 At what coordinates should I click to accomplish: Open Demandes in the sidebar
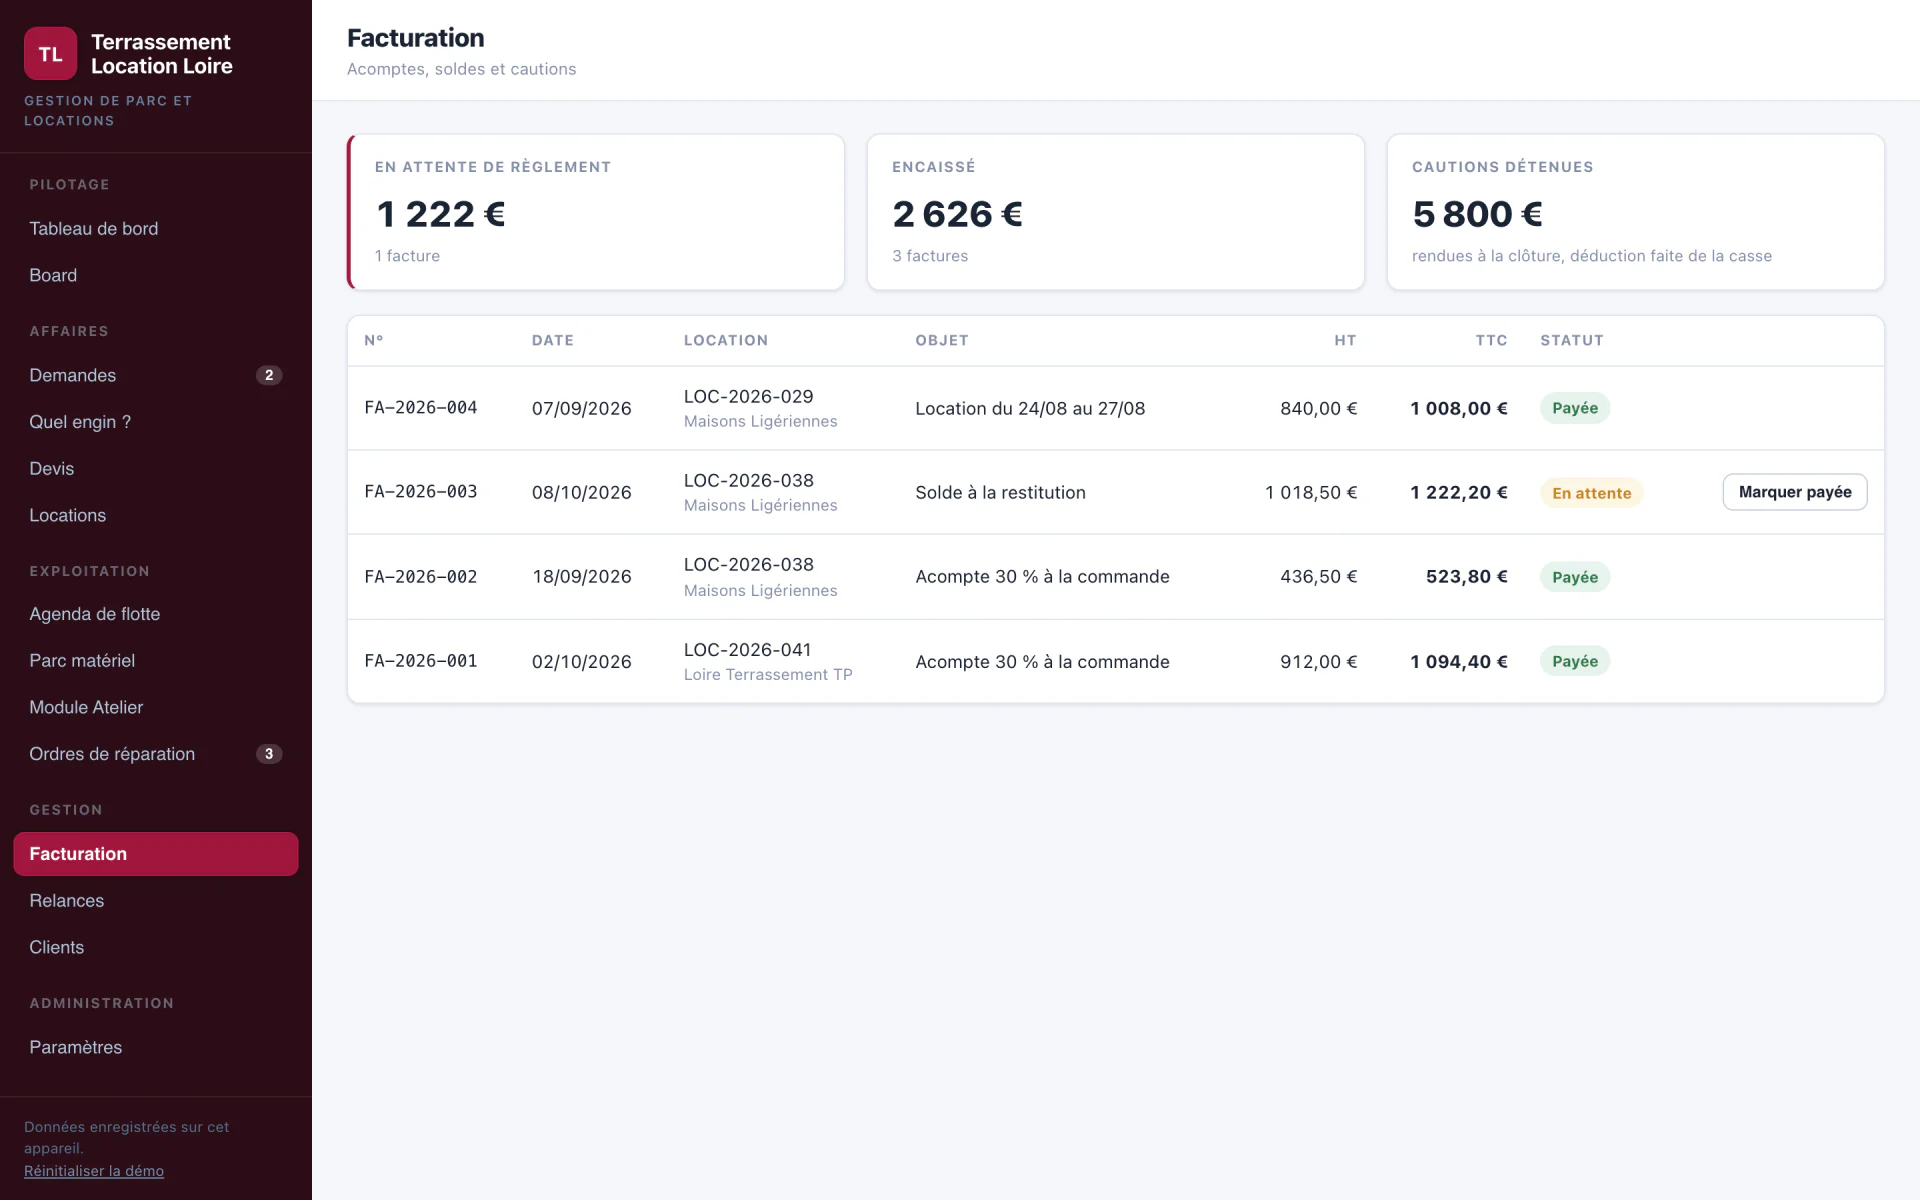[156, 375]
